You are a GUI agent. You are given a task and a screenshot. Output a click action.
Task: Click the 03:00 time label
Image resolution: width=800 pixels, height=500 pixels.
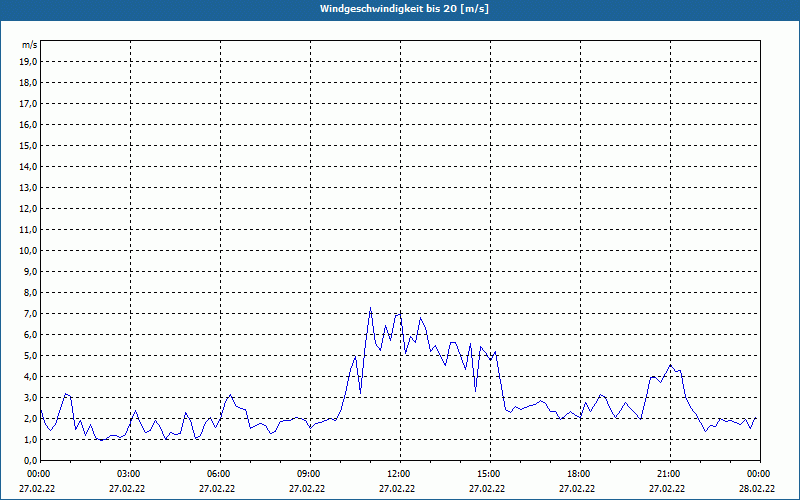(131, 474)
